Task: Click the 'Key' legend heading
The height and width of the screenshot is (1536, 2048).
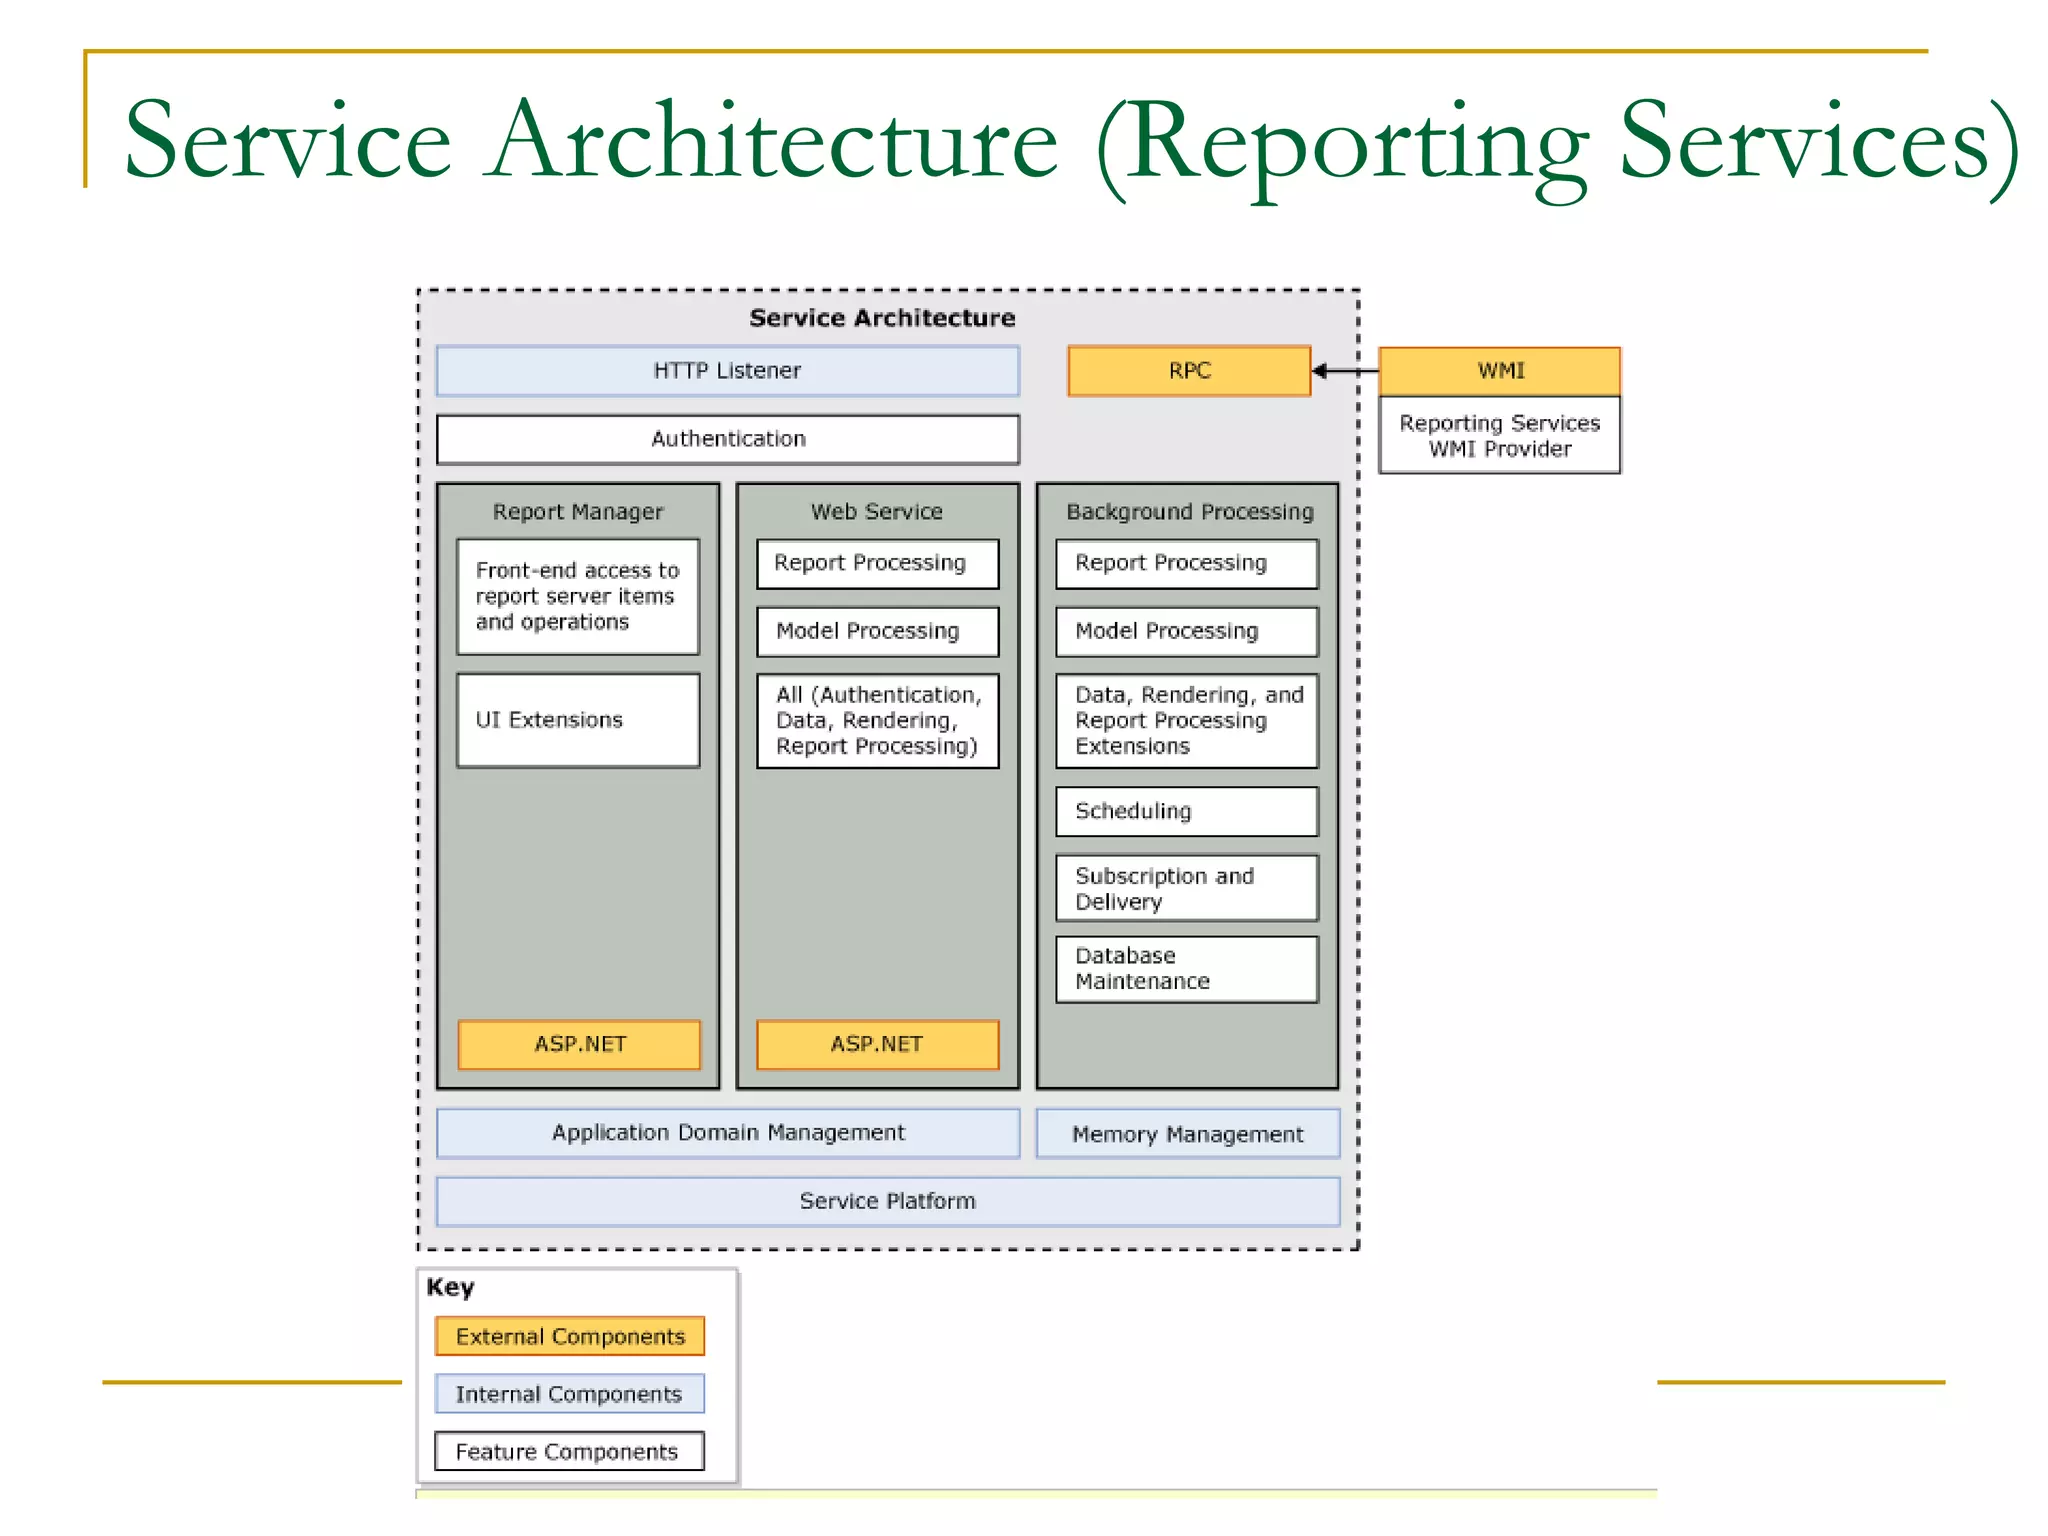Action: [450, 1287]
